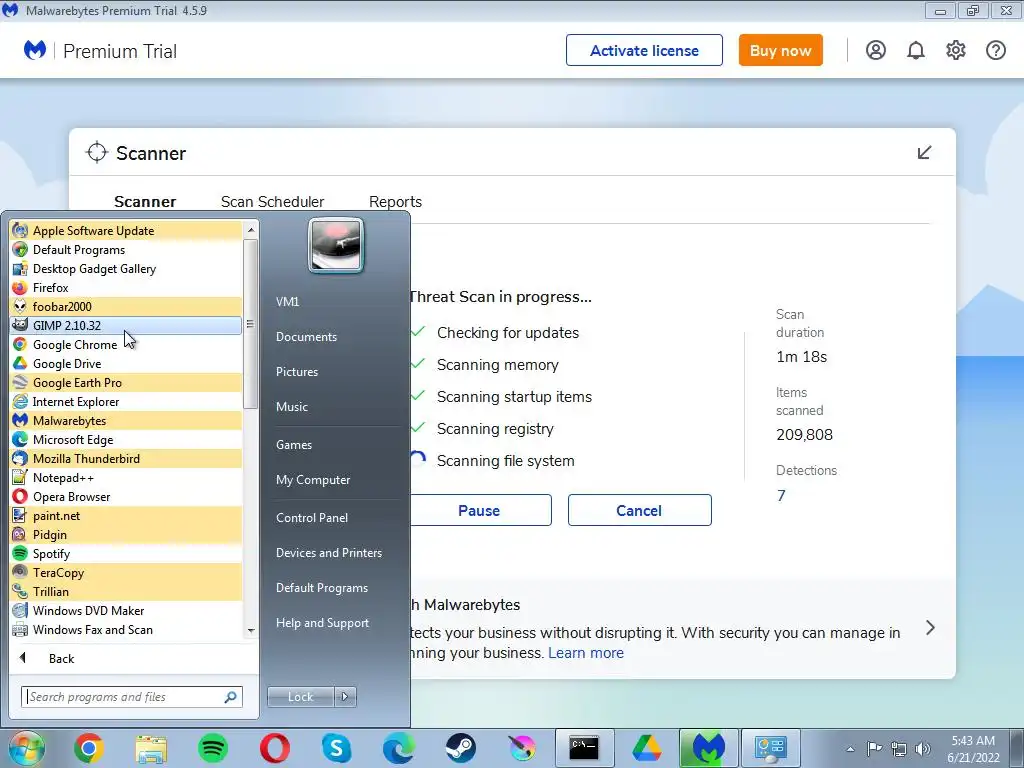Open Skype taskbar icon
The height and width of the screenshot is (768, 1024).
(x=336, y=748)
